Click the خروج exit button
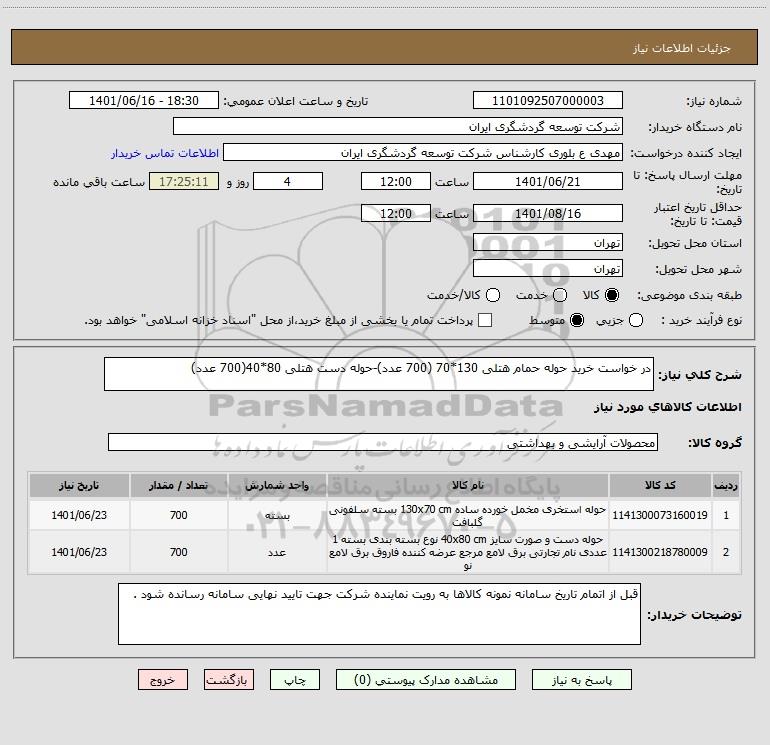This screenshot has width=770, height=745. [163, 680]
